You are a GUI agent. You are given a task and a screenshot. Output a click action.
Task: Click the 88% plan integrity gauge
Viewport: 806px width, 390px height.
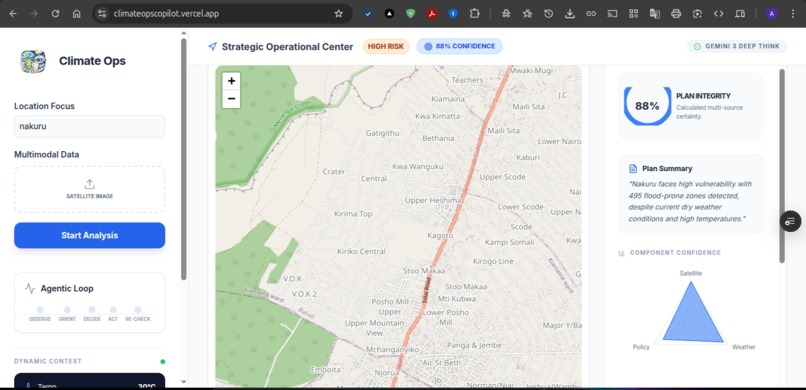(x=647, y=106)
